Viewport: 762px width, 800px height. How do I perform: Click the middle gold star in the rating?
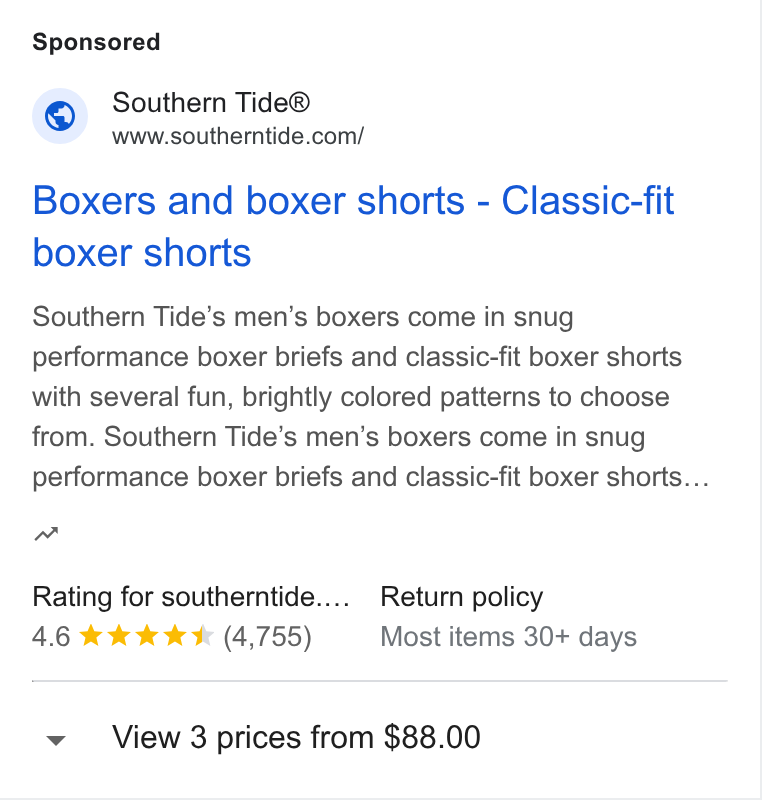(147, 636)
